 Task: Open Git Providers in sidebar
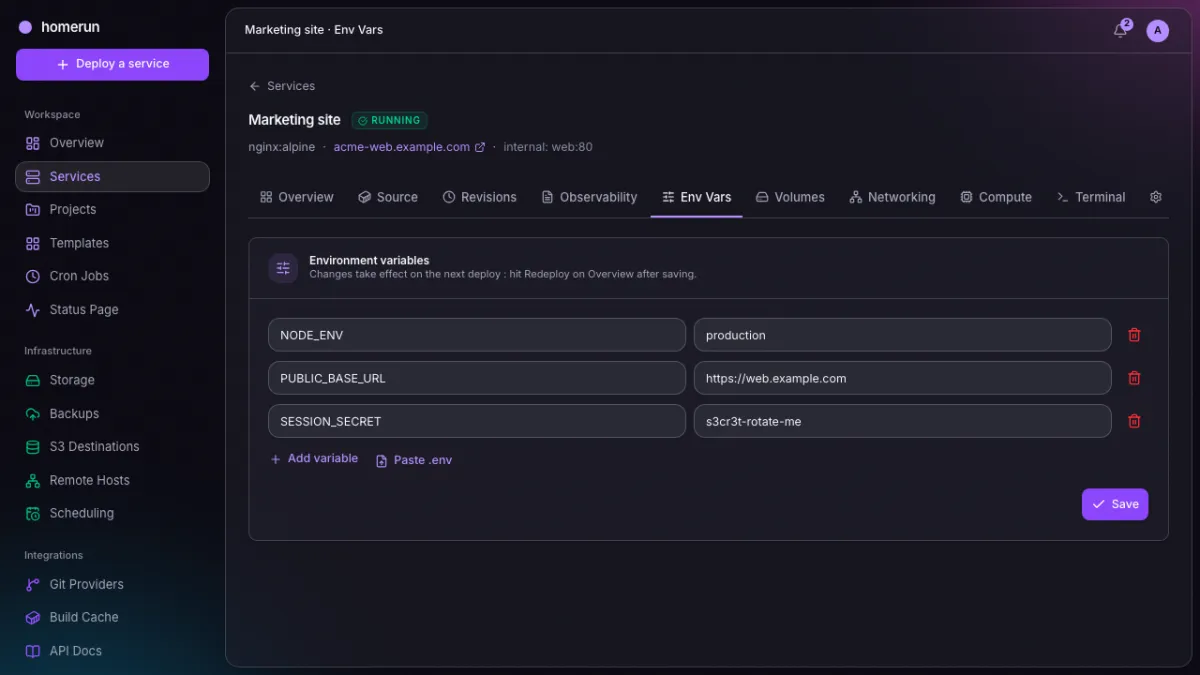(x=112, y=584)
